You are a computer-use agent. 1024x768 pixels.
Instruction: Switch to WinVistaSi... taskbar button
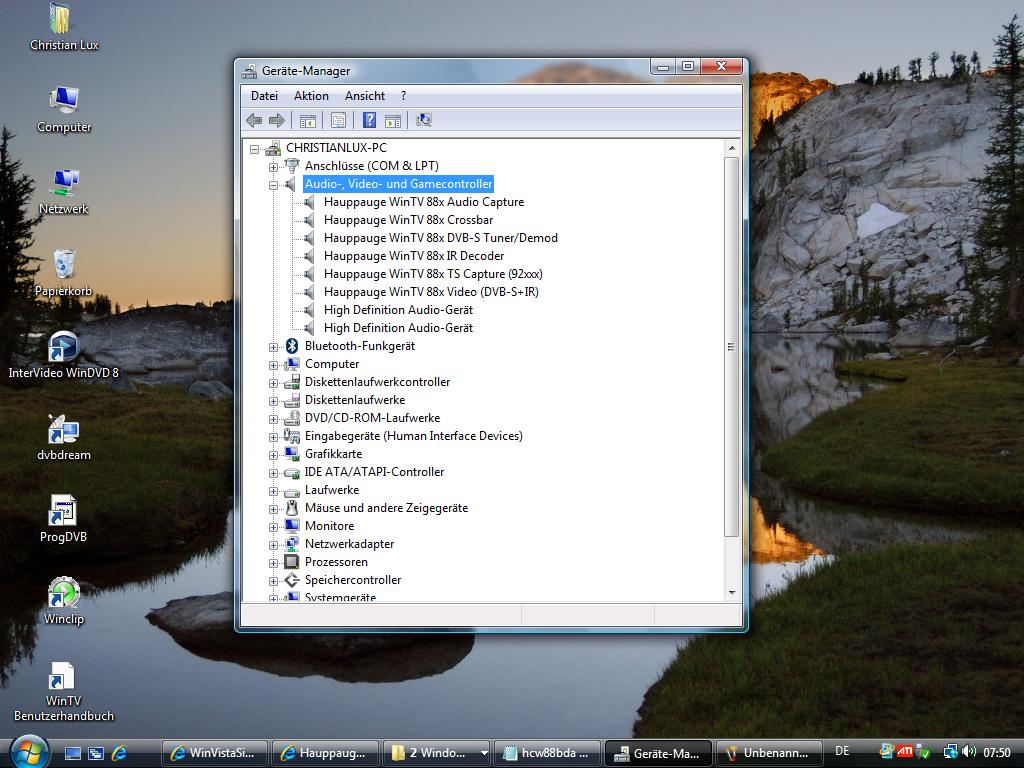click(215, 753)
